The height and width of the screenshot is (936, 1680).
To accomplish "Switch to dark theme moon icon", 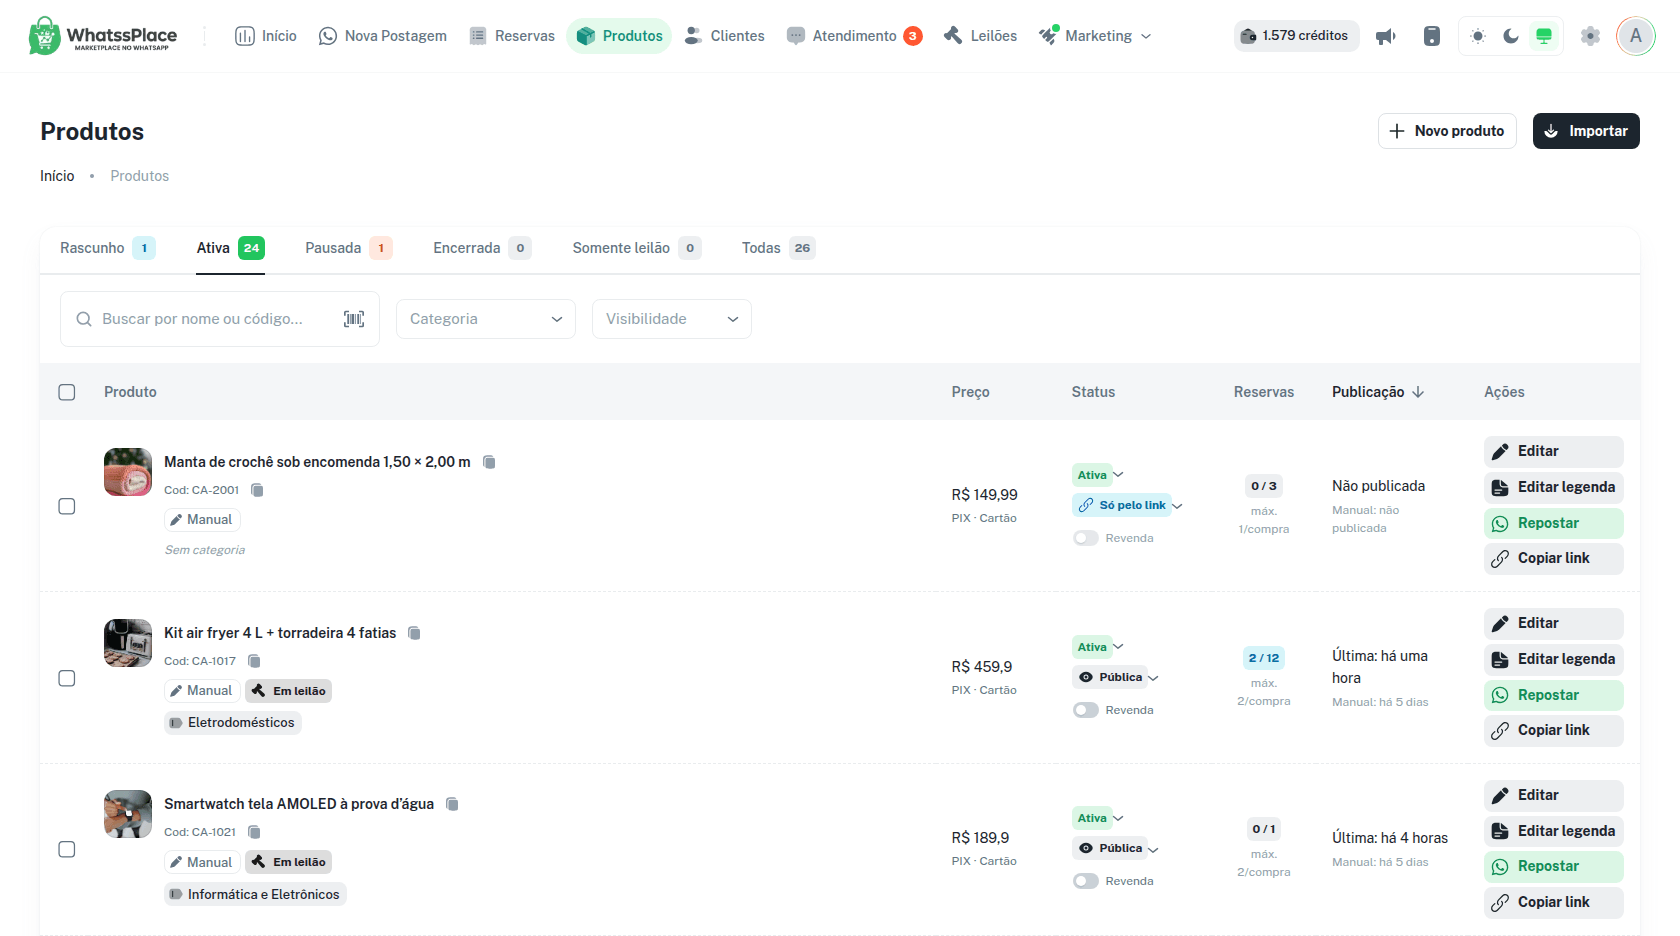I will click(x=1511, y=36).
